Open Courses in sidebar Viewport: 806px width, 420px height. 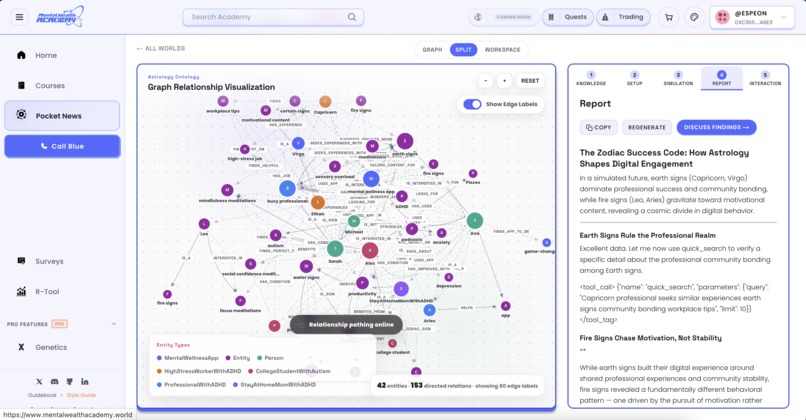[62, 85]
